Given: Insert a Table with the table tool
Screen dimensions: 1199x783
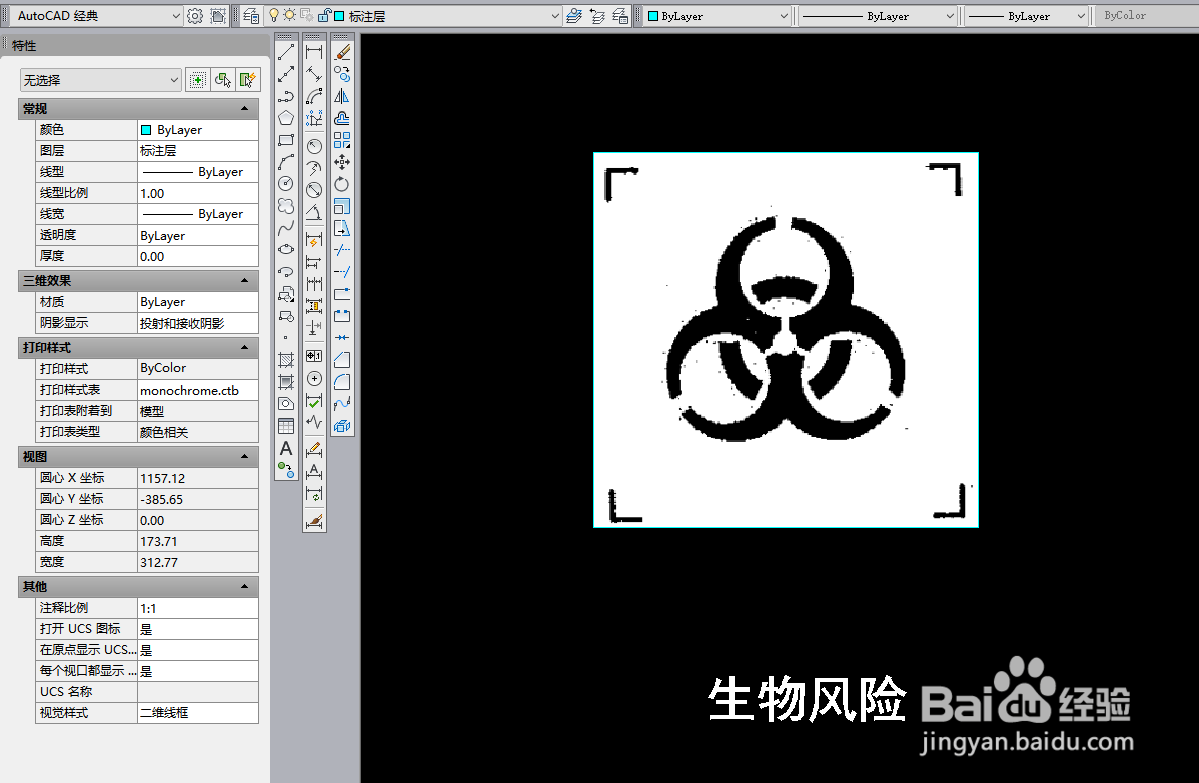Looking at the screenshot, I should pos(286,426).
